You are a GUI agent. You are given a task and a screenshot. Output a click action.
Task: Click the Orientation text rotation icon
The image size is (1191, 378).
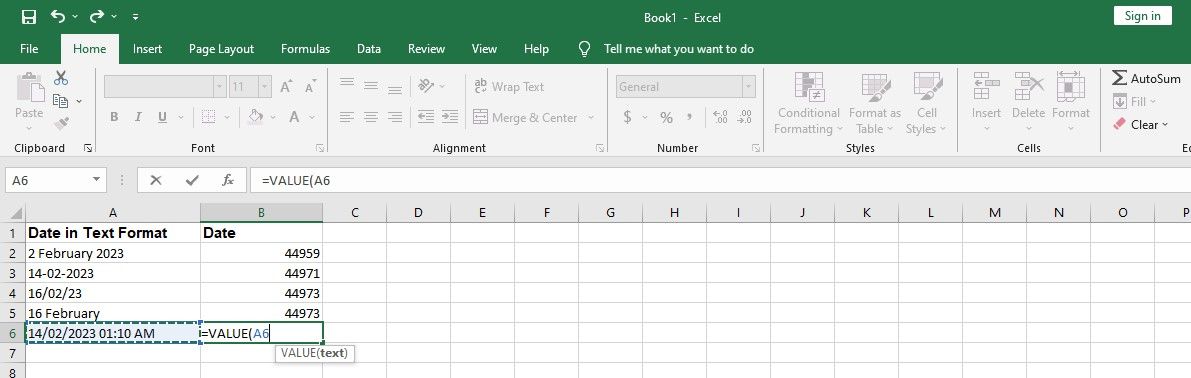427,86
